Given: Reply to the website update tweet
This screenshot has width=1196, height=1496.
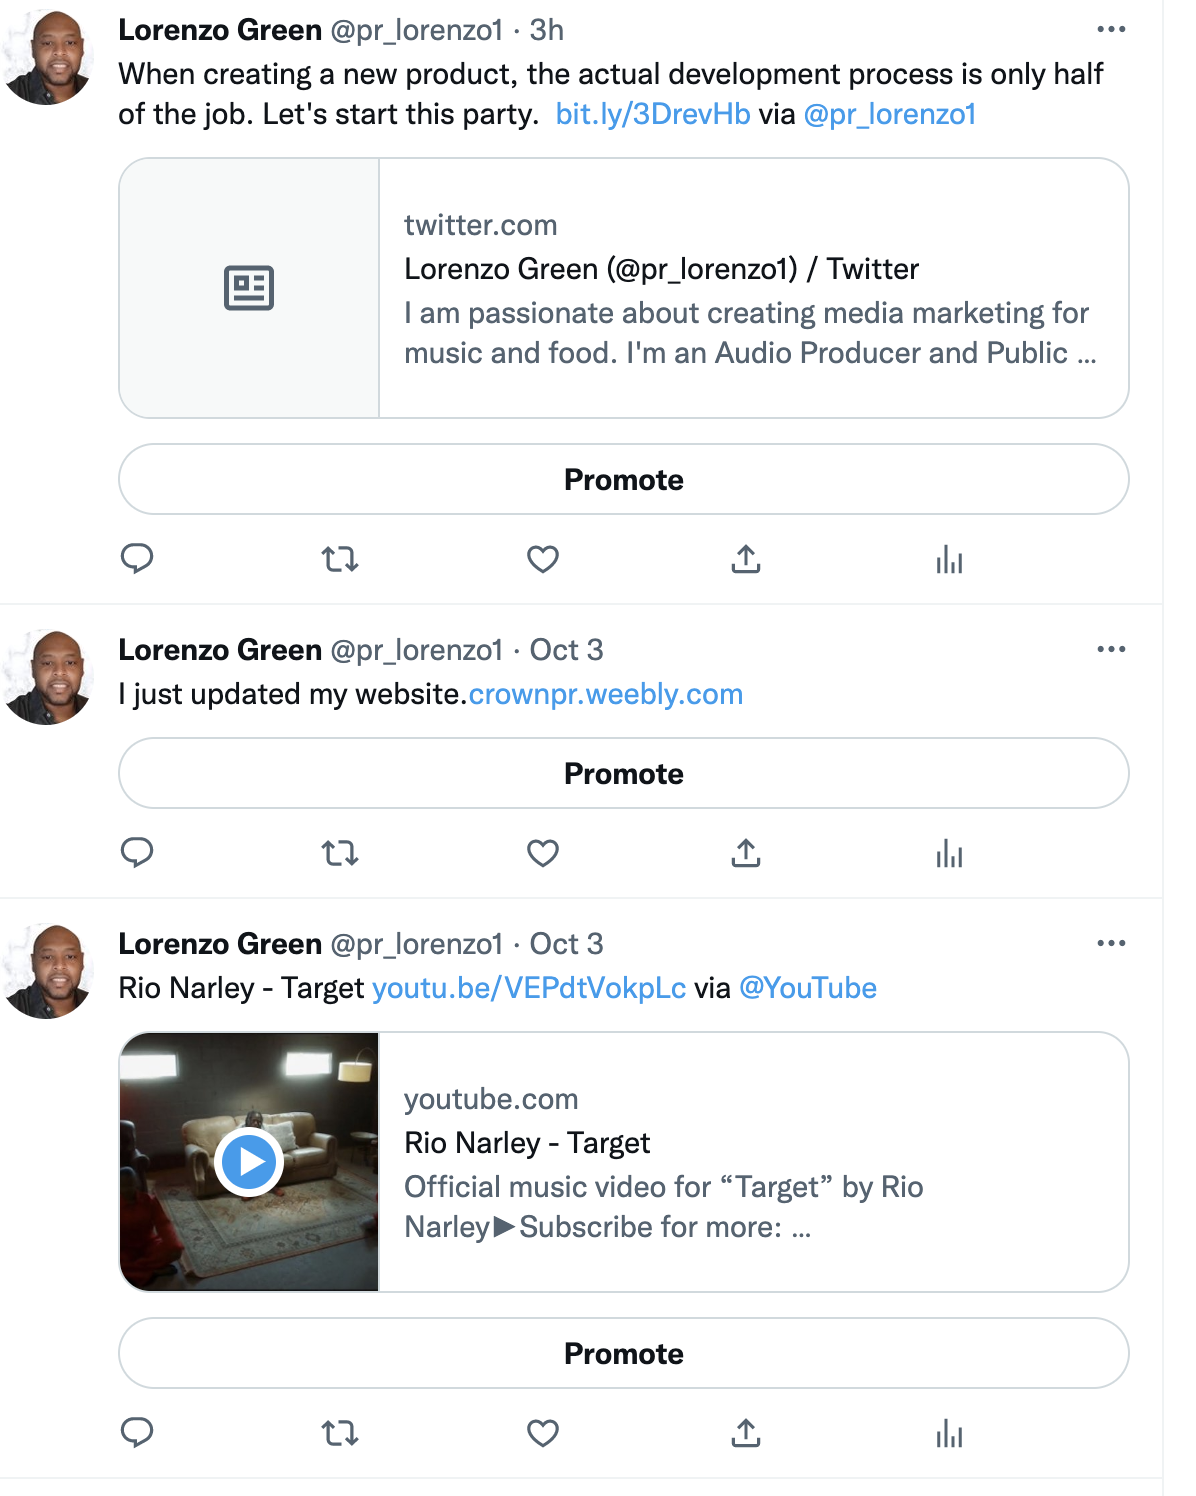Looking at the screenshot, I should coord(137,852).
